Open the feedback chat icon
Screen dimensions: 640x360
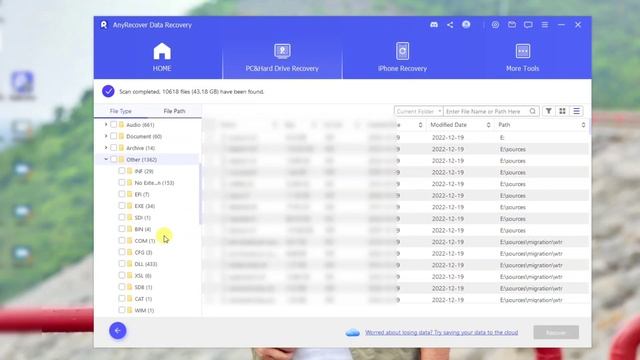coord(528,25)
